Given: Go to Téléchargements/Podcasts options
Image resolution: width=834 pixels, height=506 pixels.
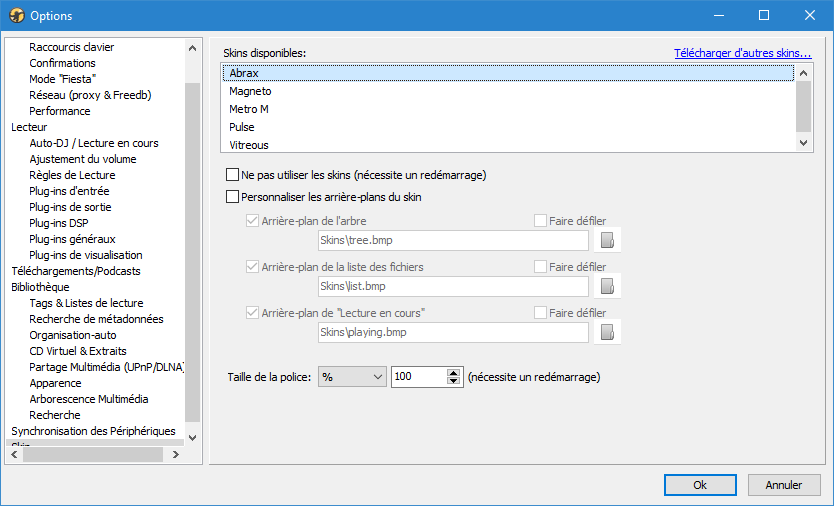Looking at the screenshot, I should [x=76, y=271].
